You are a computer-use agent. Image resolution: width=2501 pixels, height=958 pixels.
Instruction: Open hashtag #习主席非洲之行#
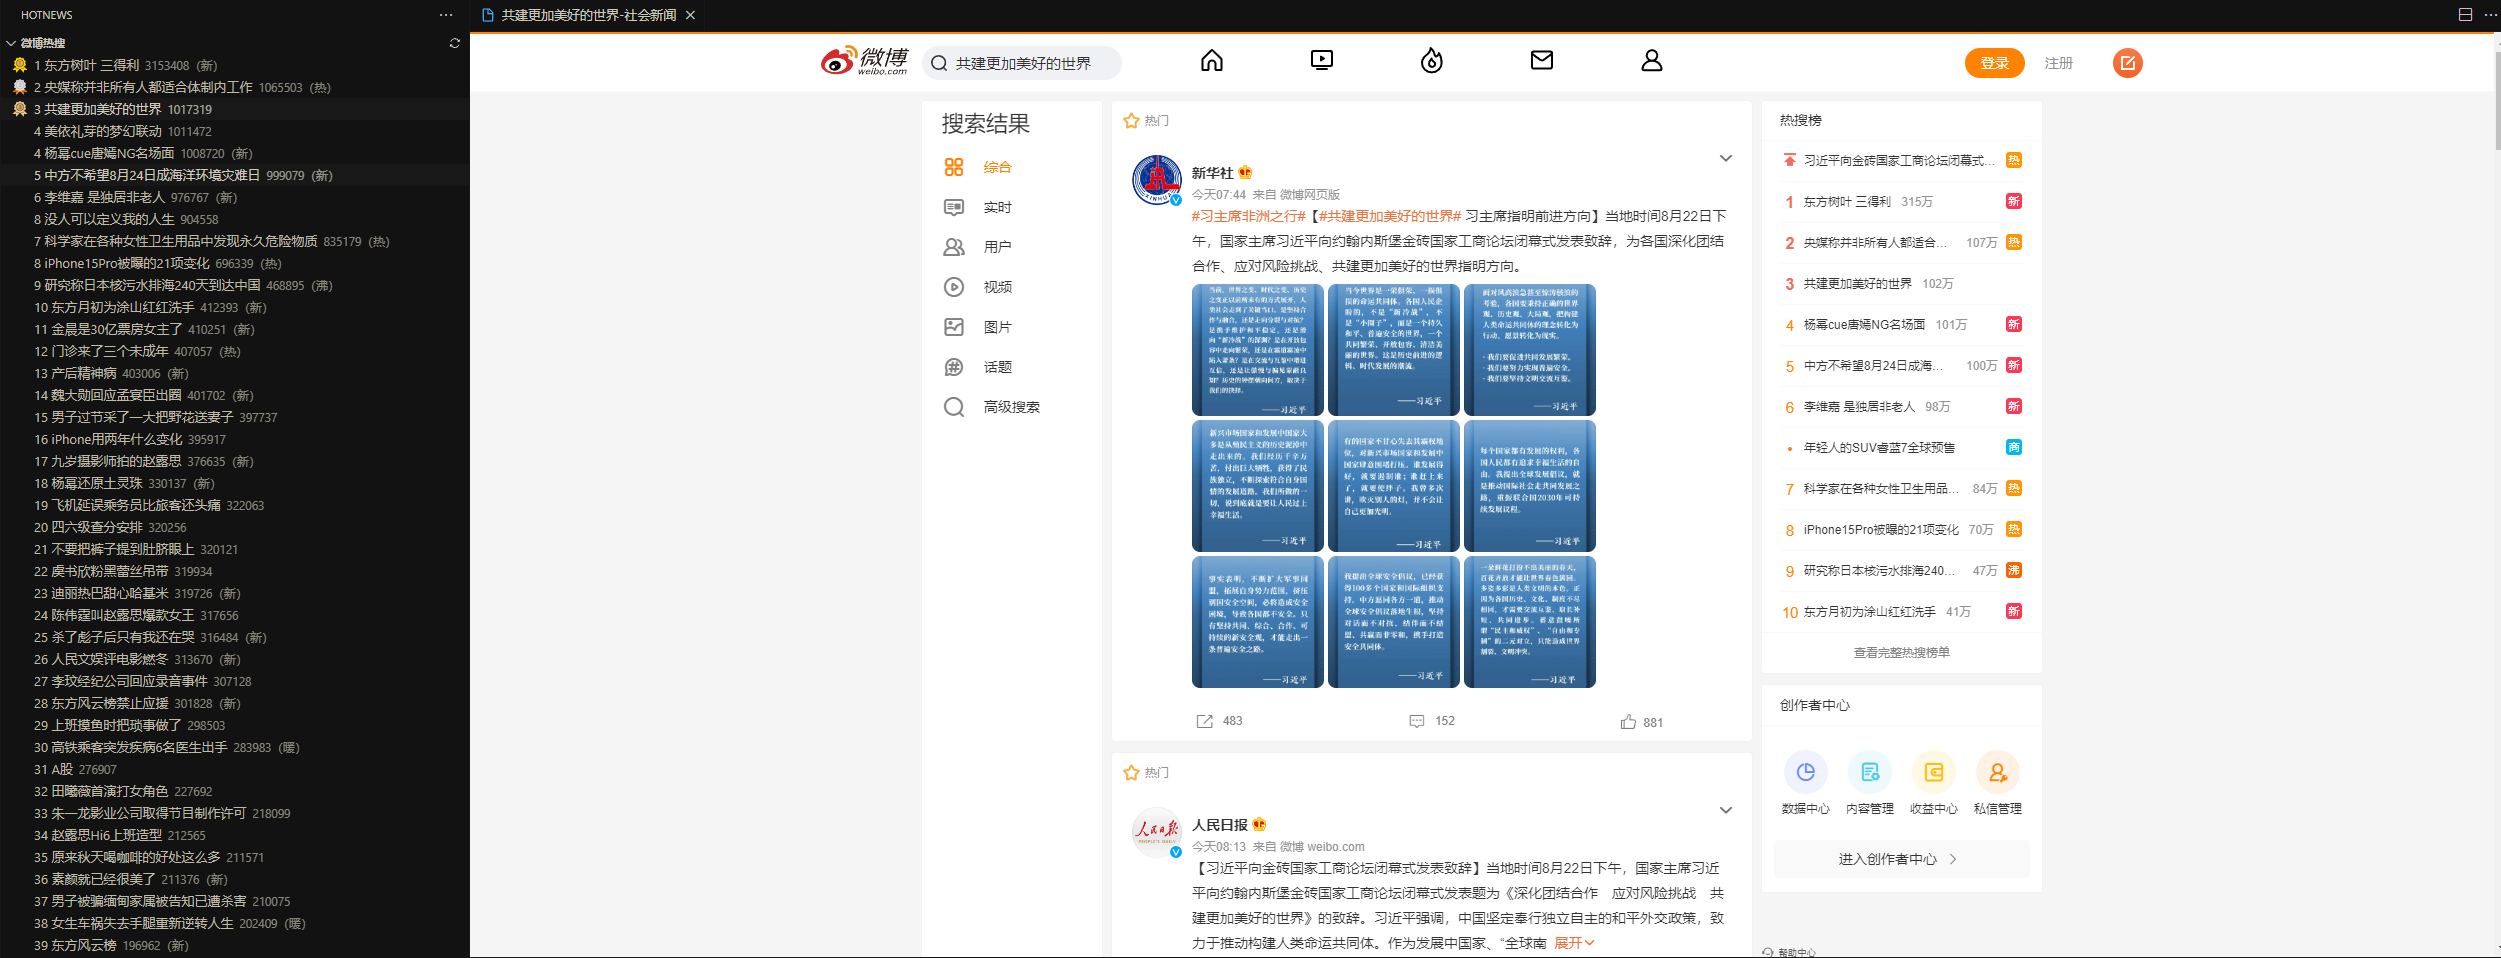click(x=1250, y=216)
